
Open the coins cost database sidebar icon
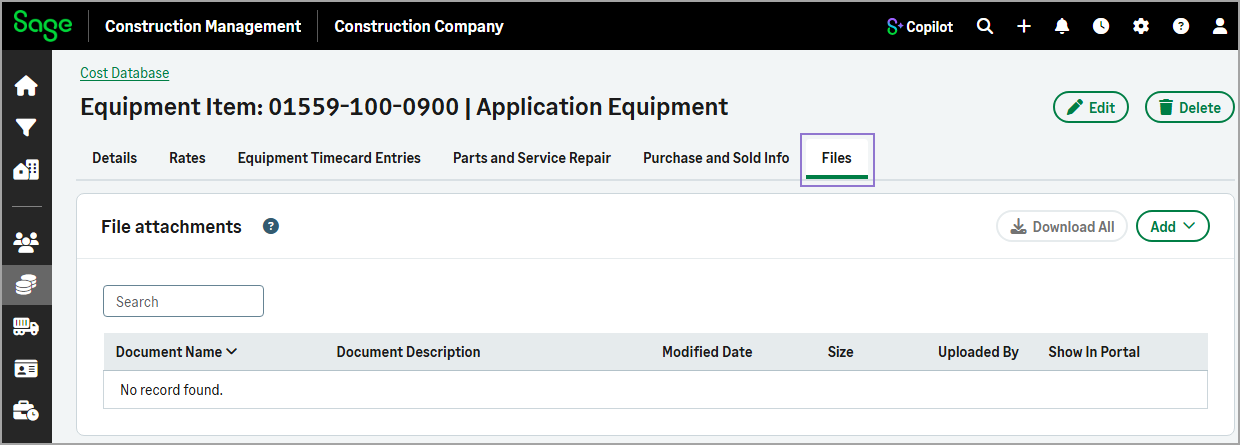(x=26, y=285)
